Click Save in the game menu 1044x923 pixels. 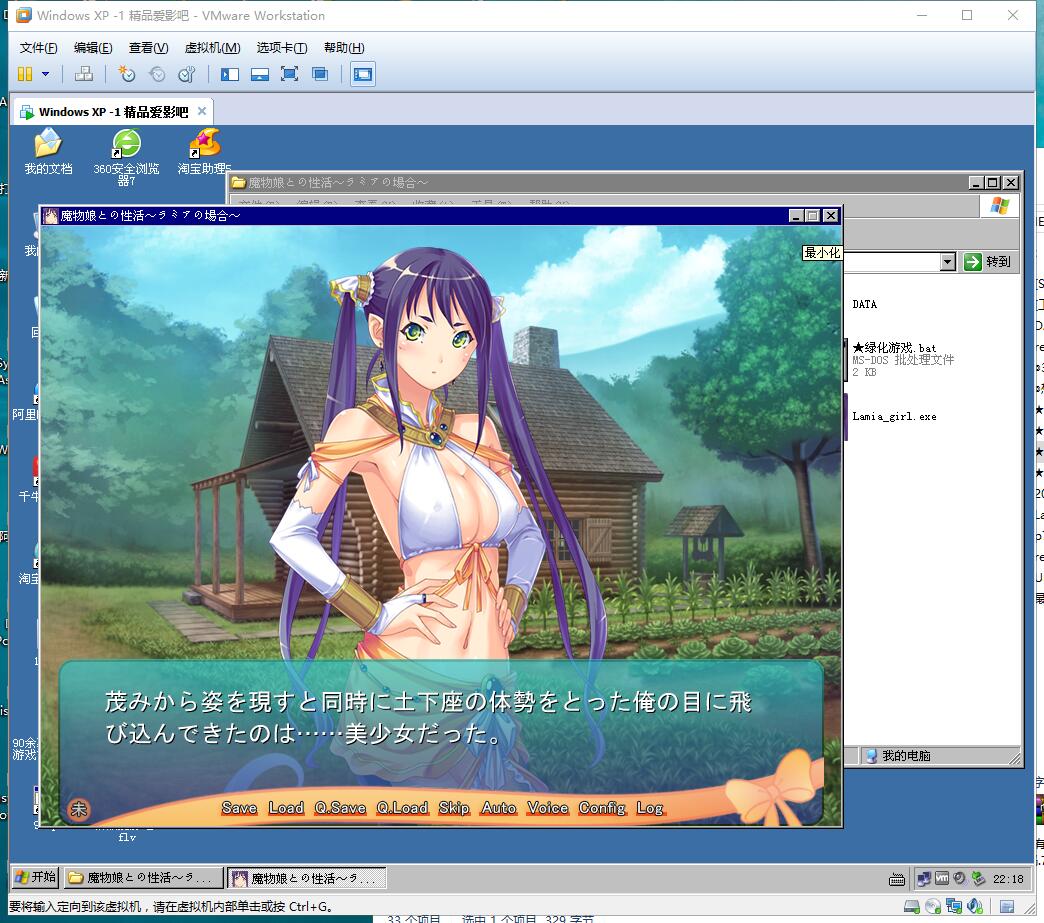click(240, 808)
